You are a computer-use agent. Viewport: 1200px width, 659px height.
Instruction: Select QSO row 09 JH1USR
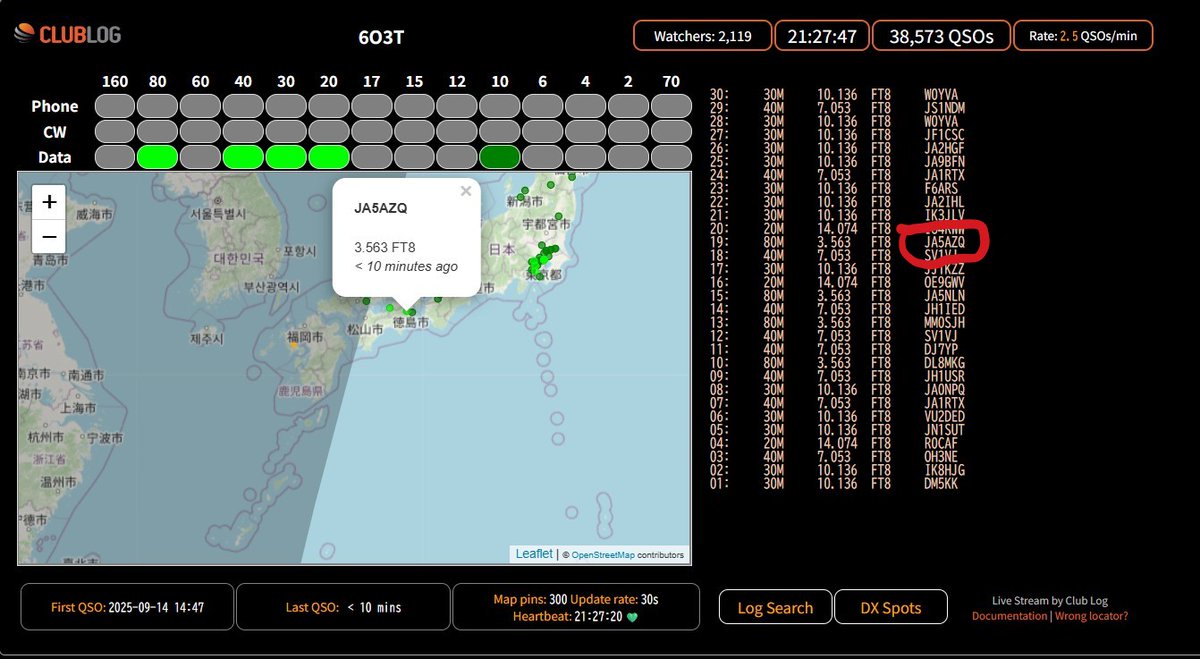(x=838, y=376)
